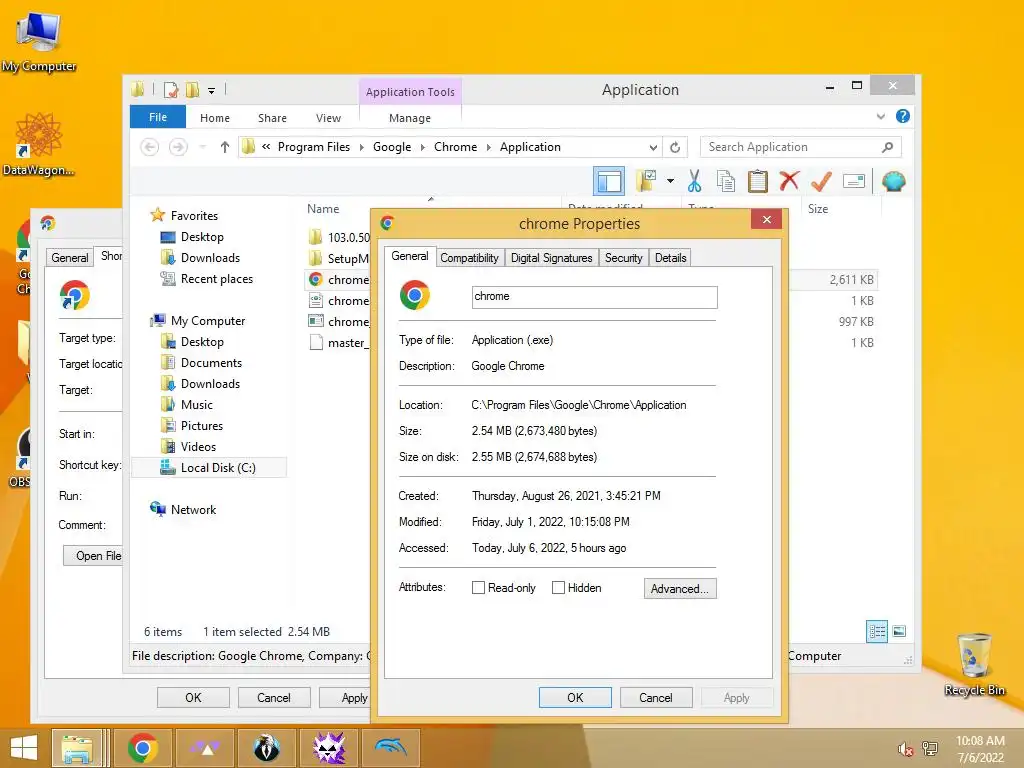Click the Cut scissors icon in Explorer toolbar
The image size is (1024, 768).
pyautogui.click(x=694, y=181)
